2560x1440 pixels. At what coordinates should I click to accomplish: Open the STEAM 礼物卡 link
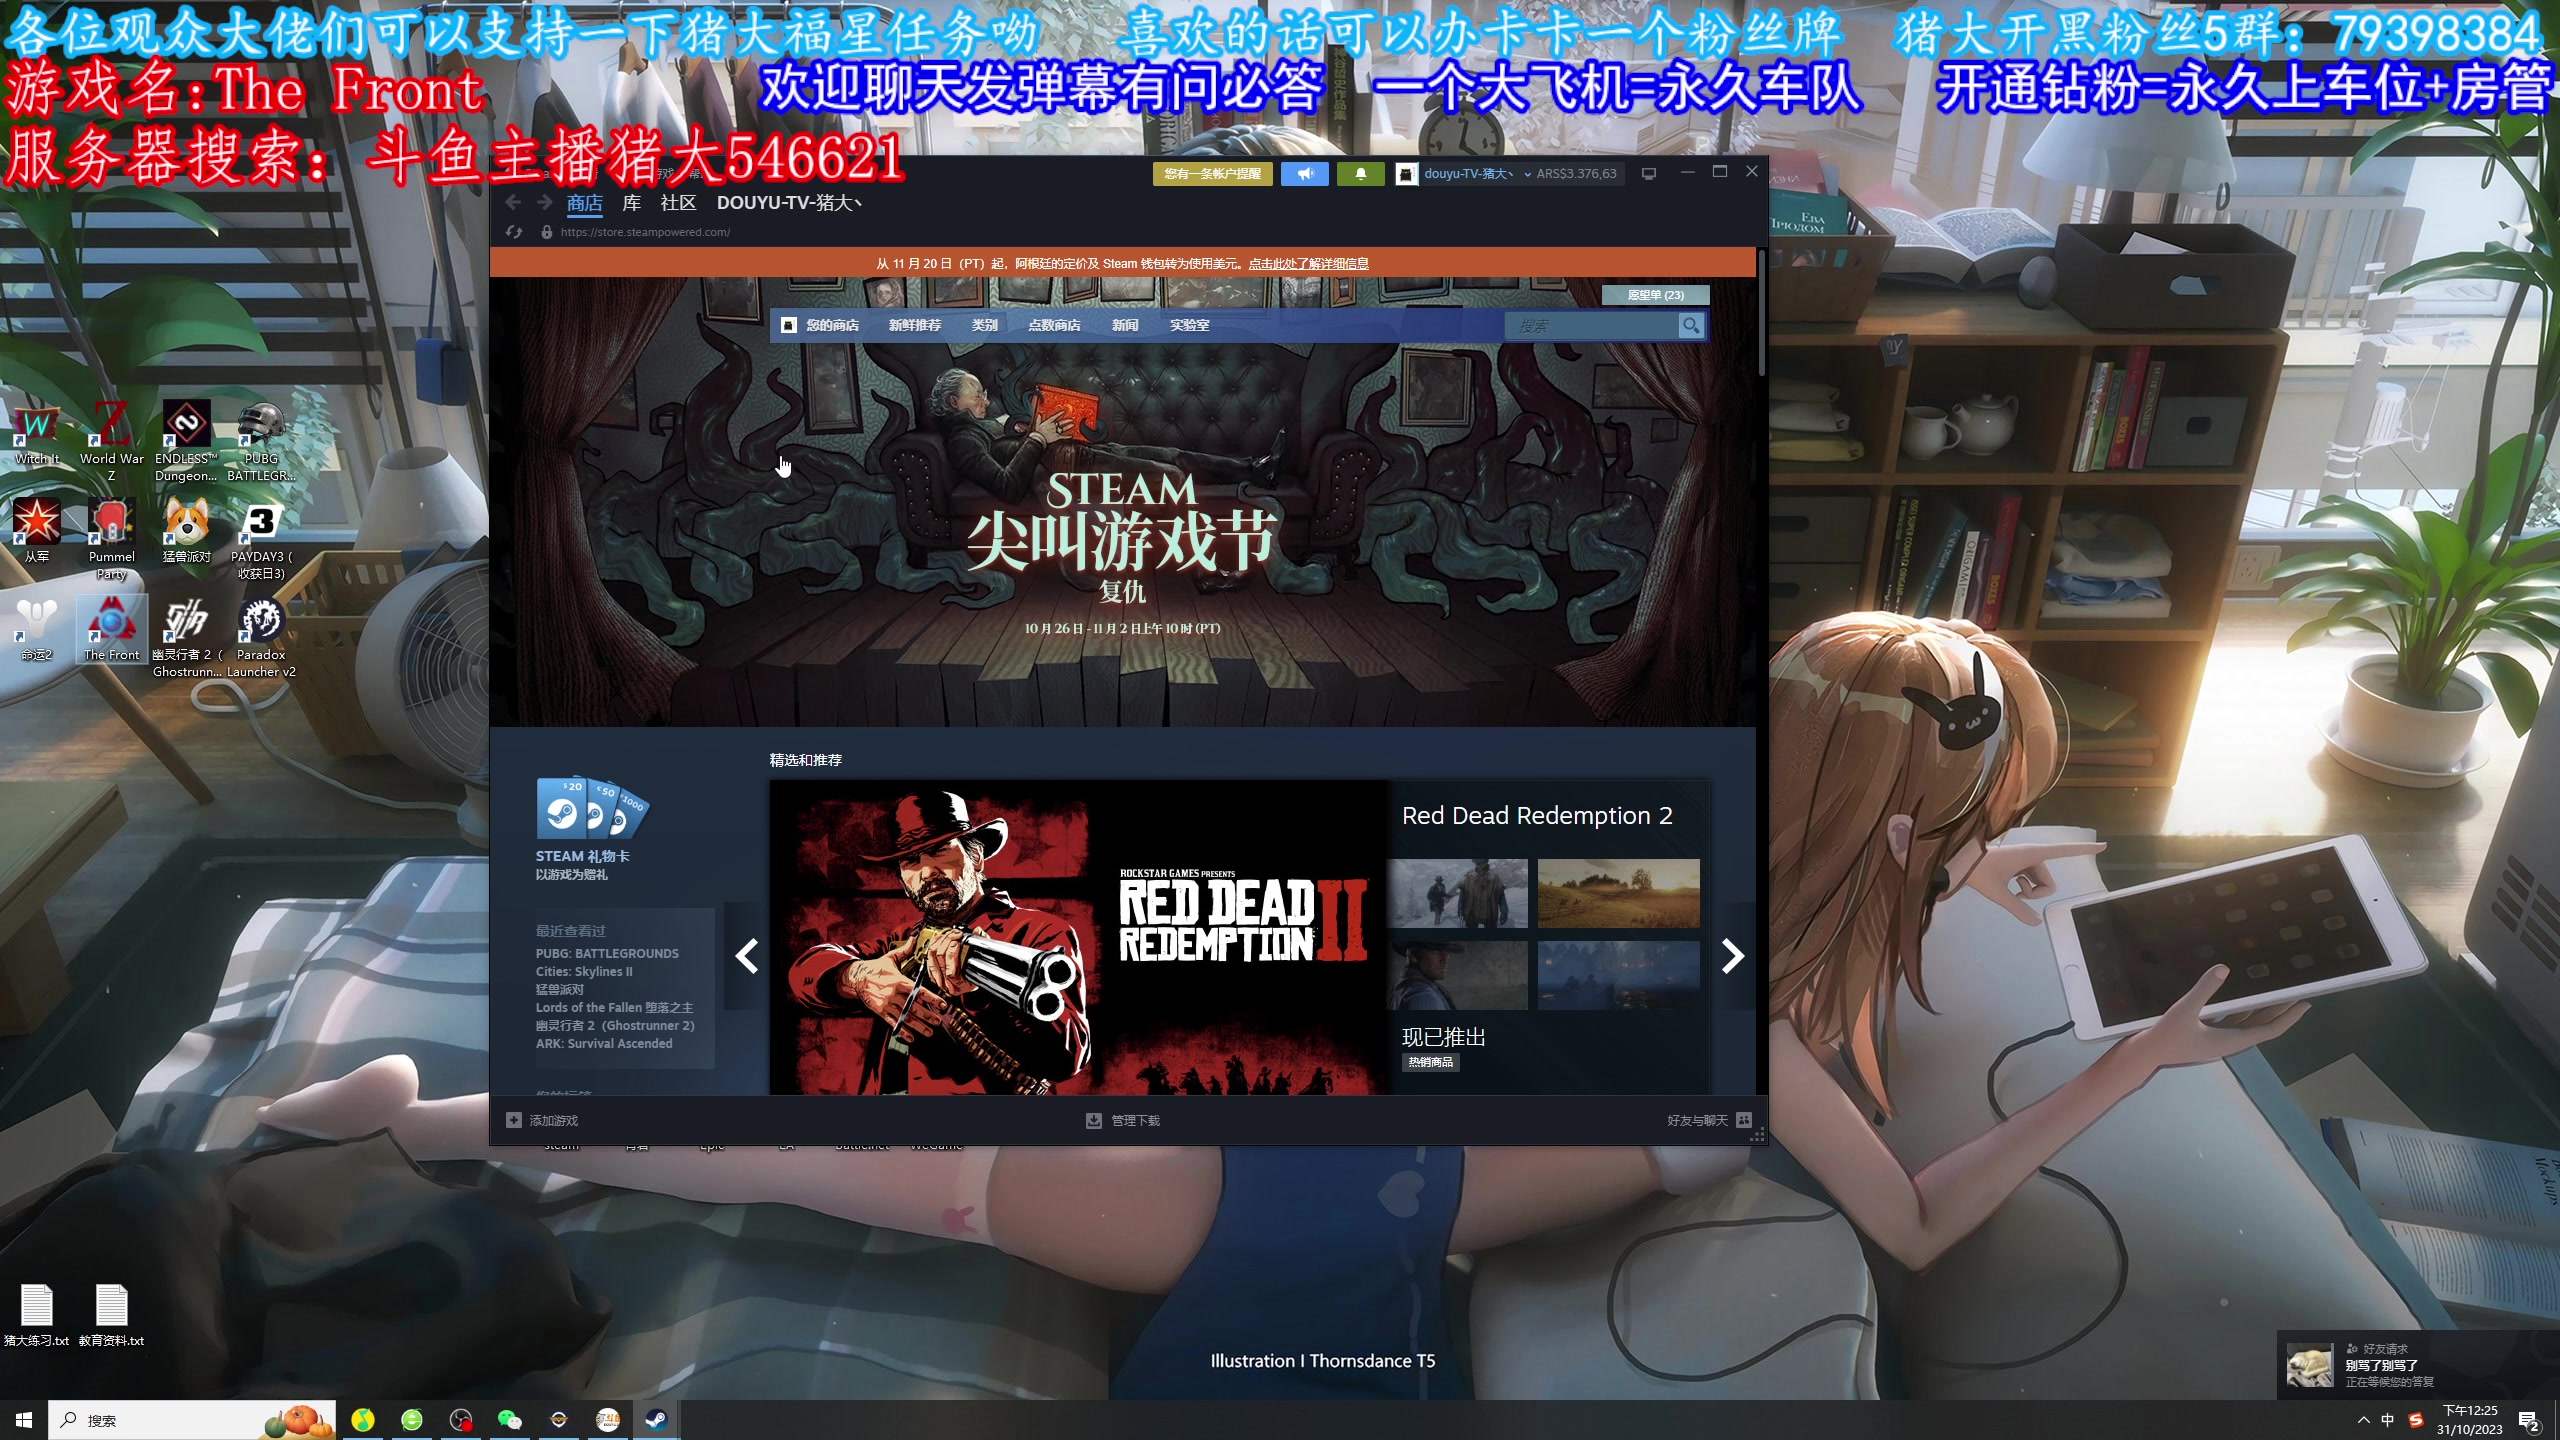(x=582, y=856)
